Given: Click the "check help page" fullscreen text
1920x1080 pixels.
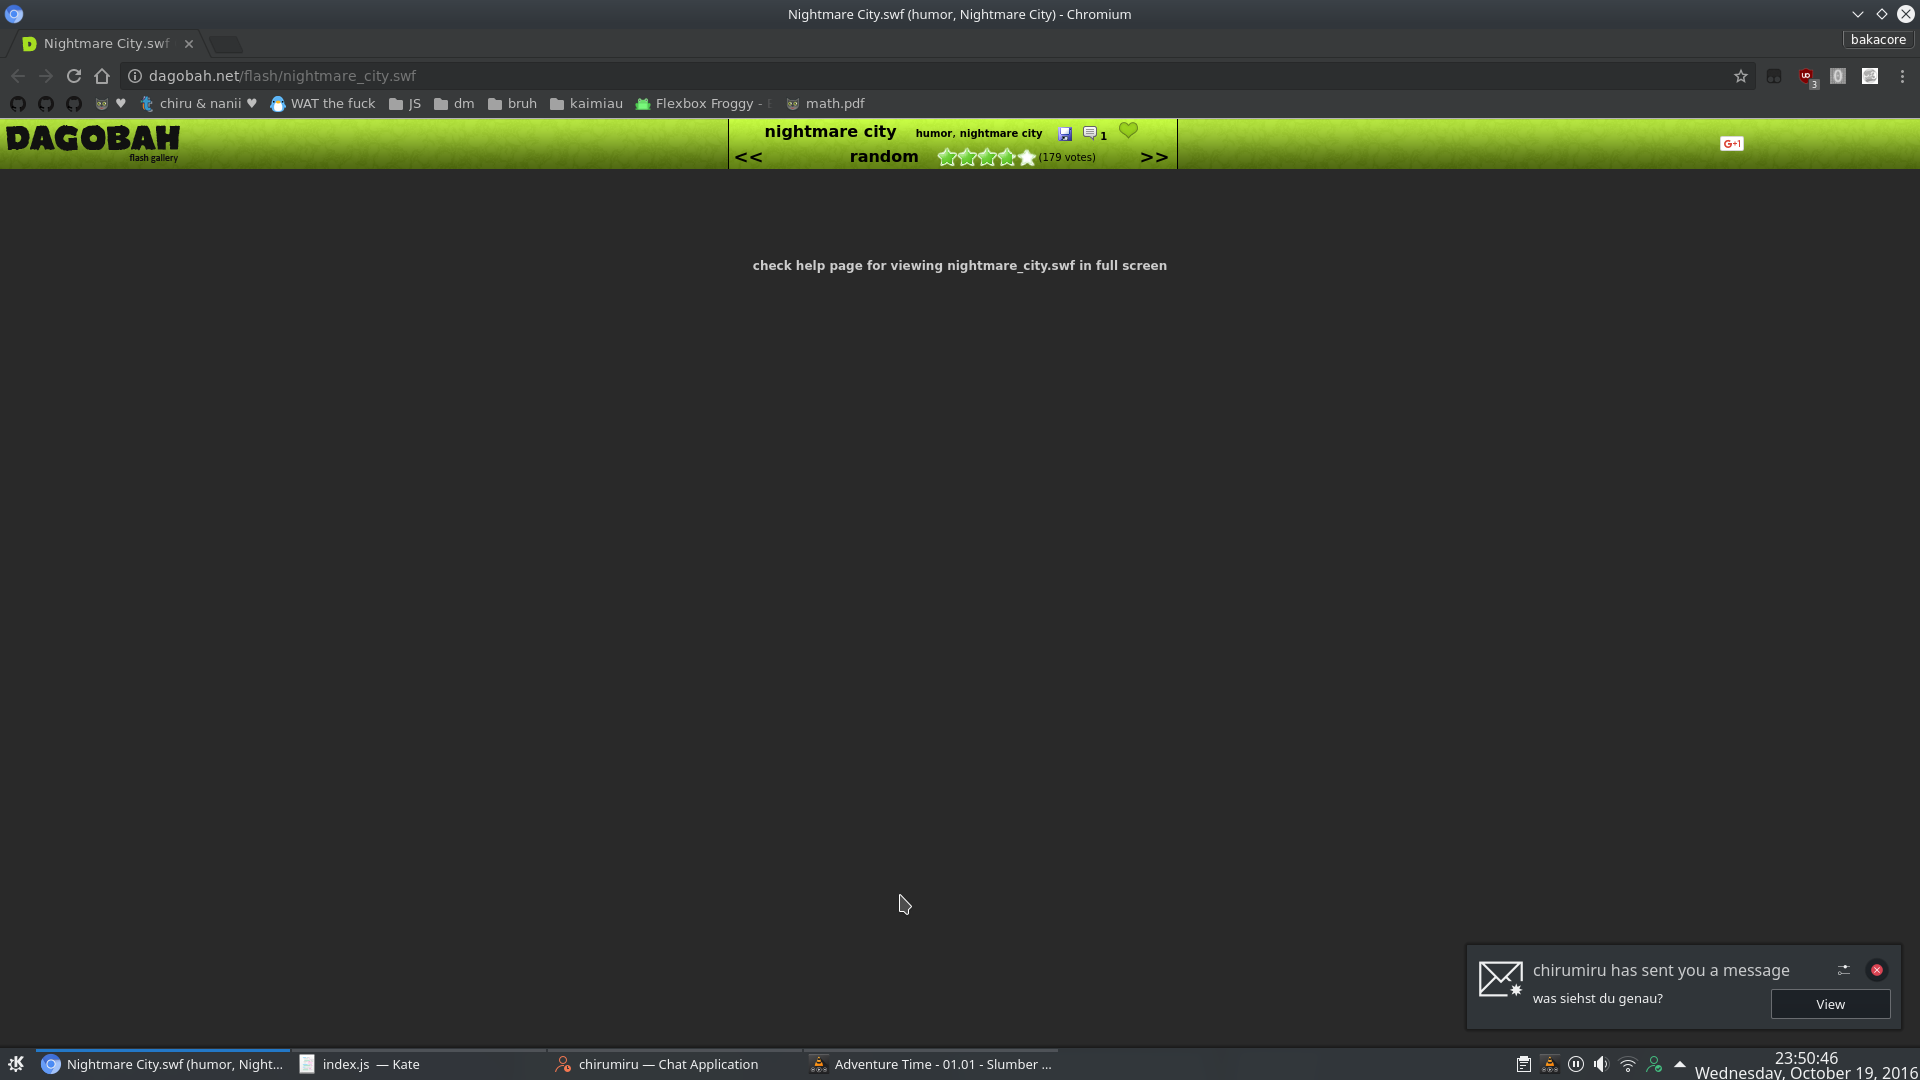Looking at the screenshot, I should click(960, 266).
